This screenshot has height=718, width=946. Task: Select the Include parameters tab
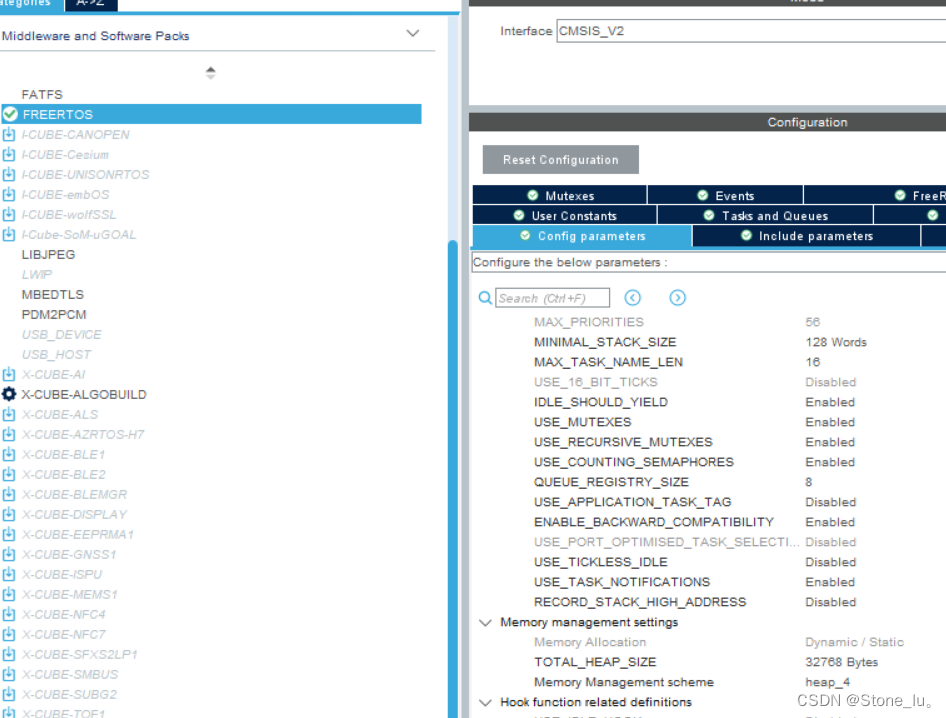coord(807,236)
